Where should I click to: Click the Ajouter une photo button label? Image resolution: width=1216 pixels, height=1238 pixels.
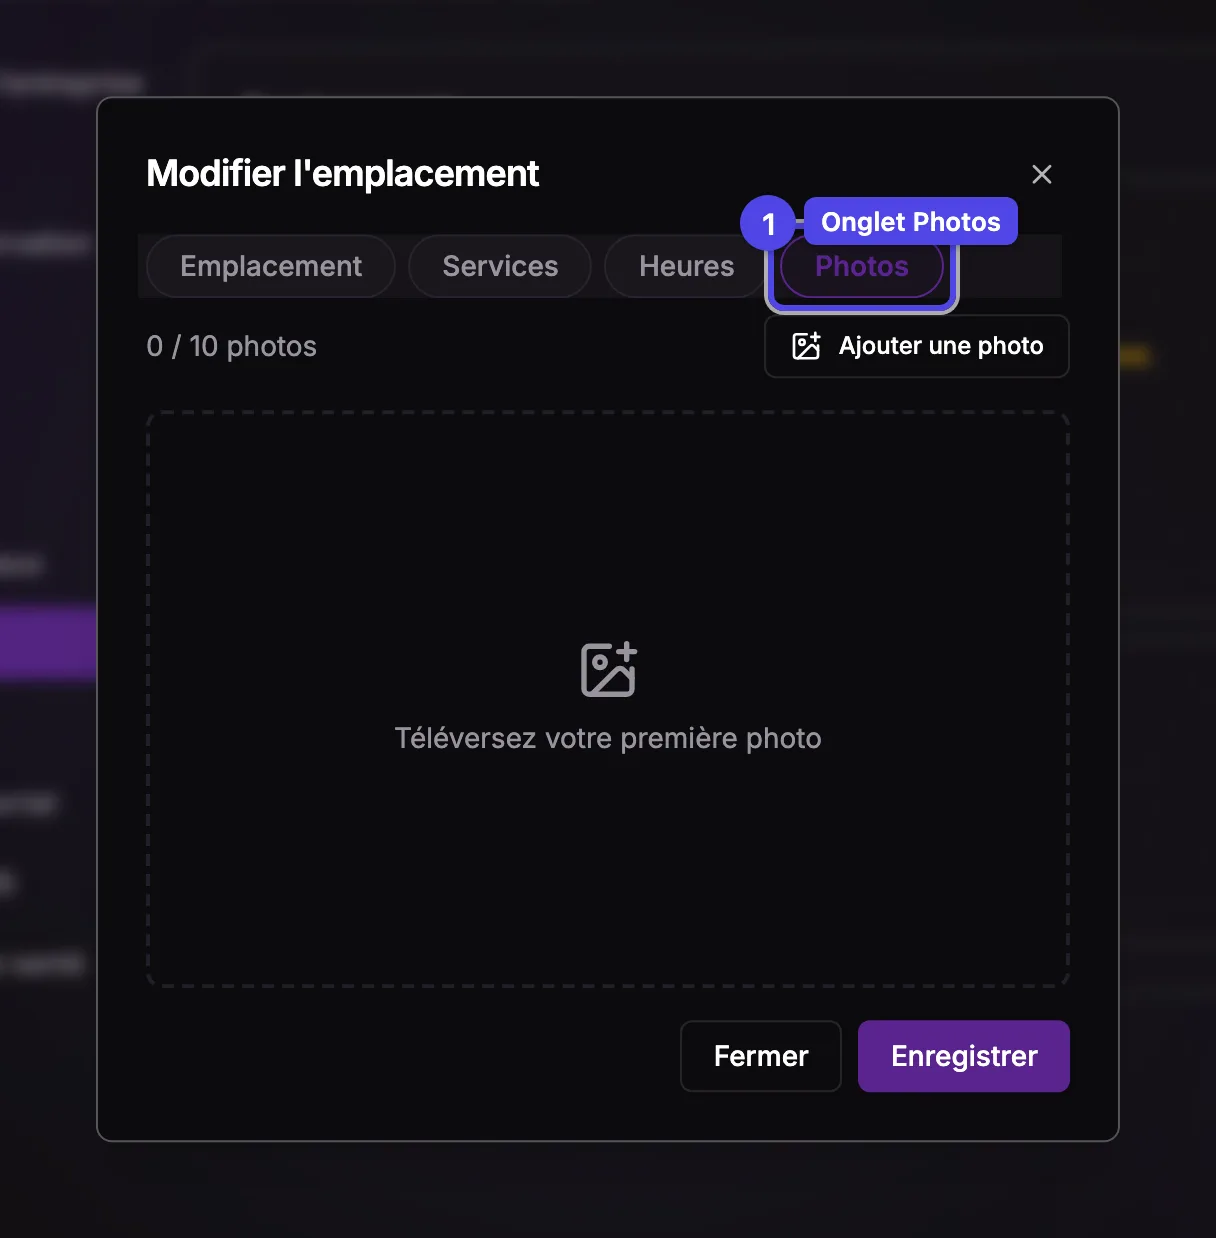(x=941, y=346)
